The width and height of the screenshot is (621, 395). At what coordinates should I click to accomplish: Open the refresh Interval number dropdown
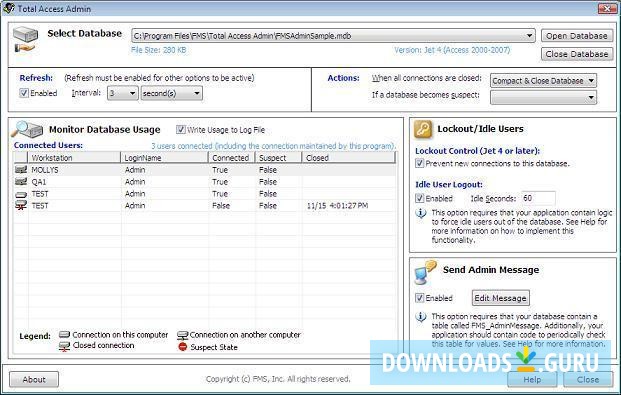(x=132, y=94)
